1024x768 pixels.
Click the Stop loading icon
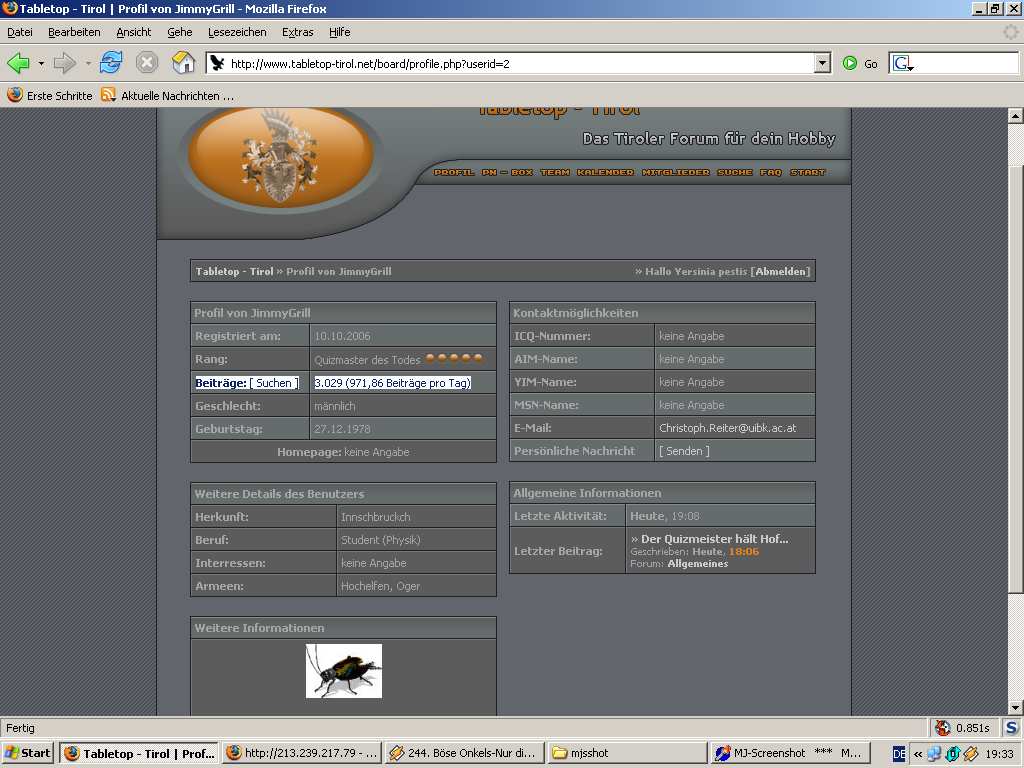[147, 63]
